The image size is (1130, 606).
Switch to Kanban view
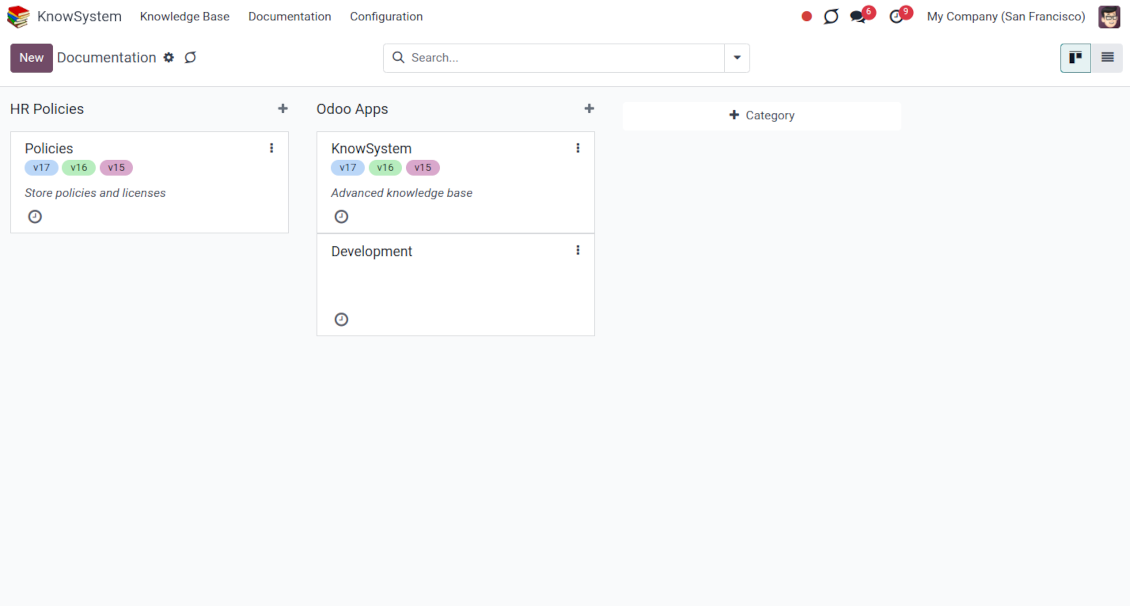(1075, 58)
